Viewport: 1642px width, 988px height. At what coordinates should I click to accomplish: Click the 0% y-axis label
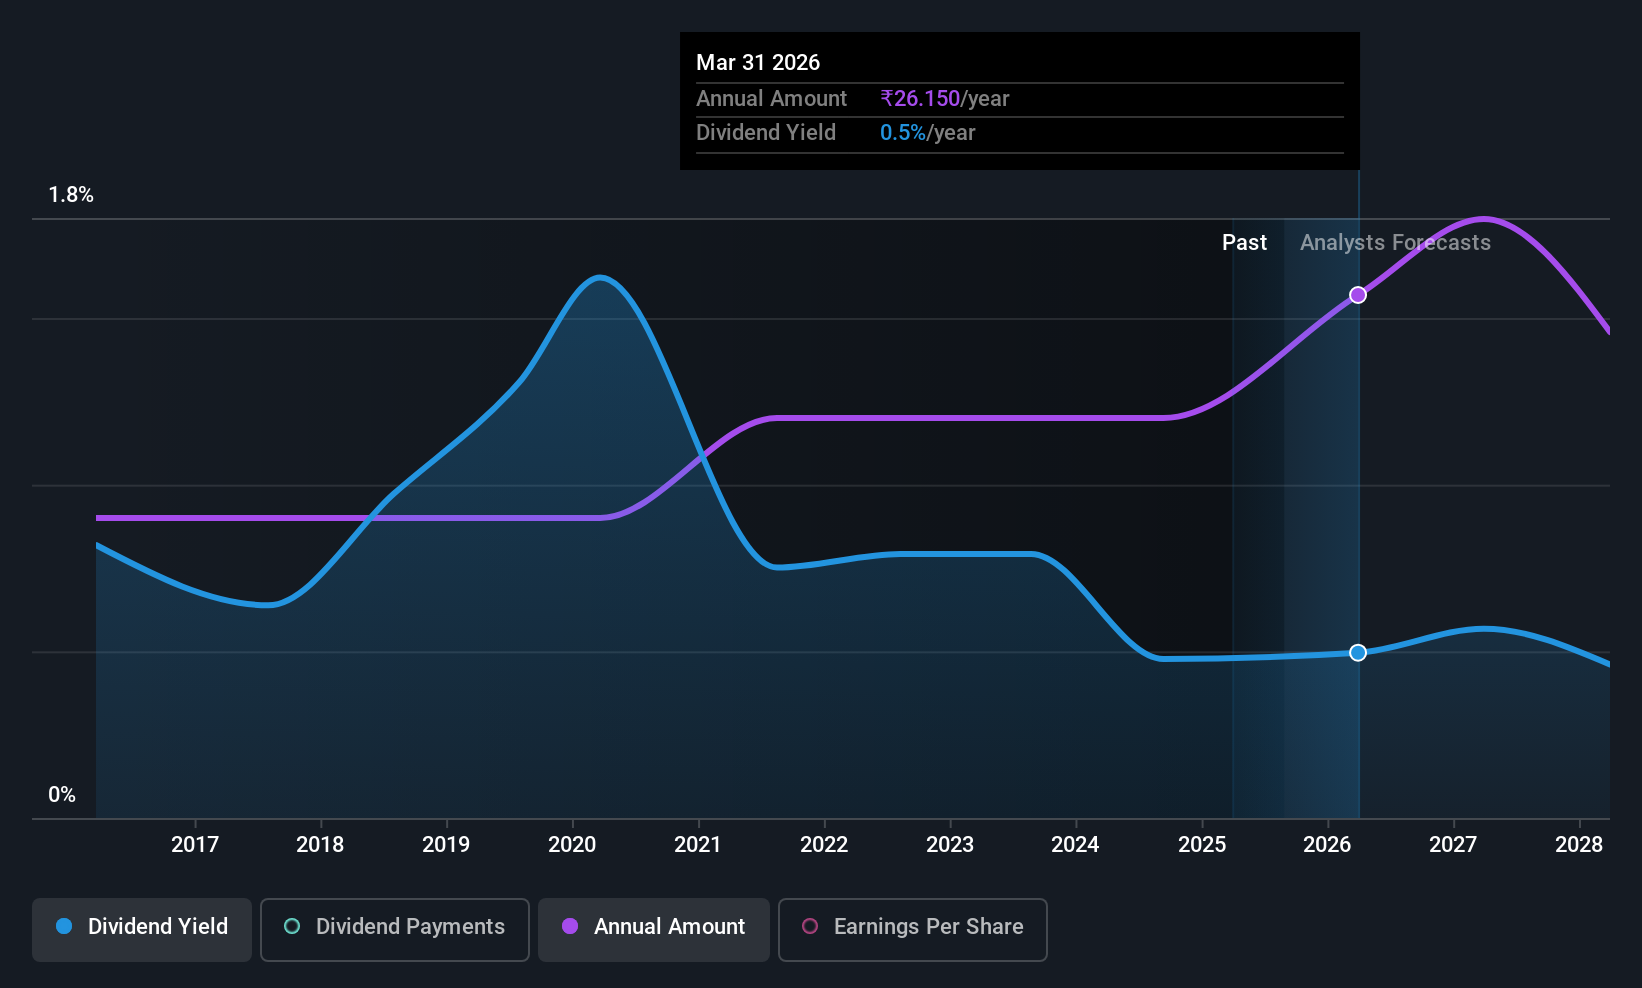pos(62,795)
